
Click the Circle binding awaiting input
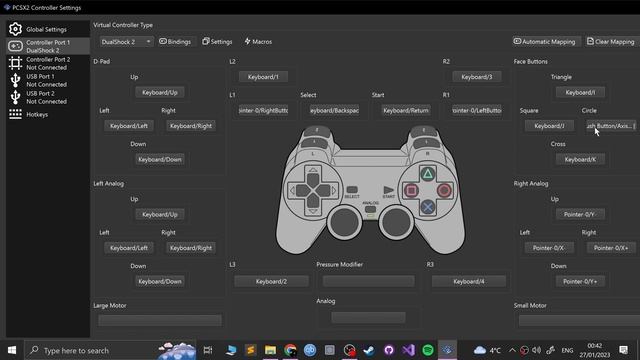(611, 126)
